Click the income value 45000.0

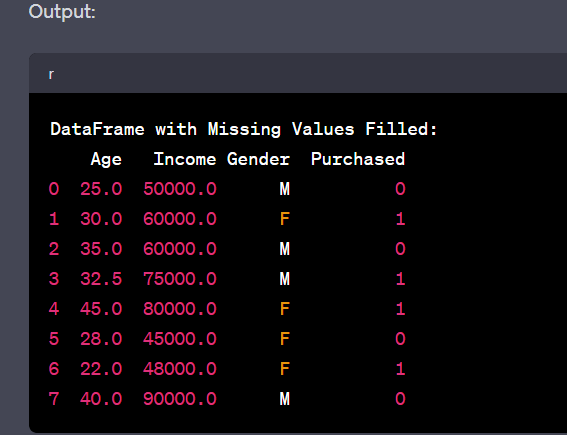pos(180,339)
